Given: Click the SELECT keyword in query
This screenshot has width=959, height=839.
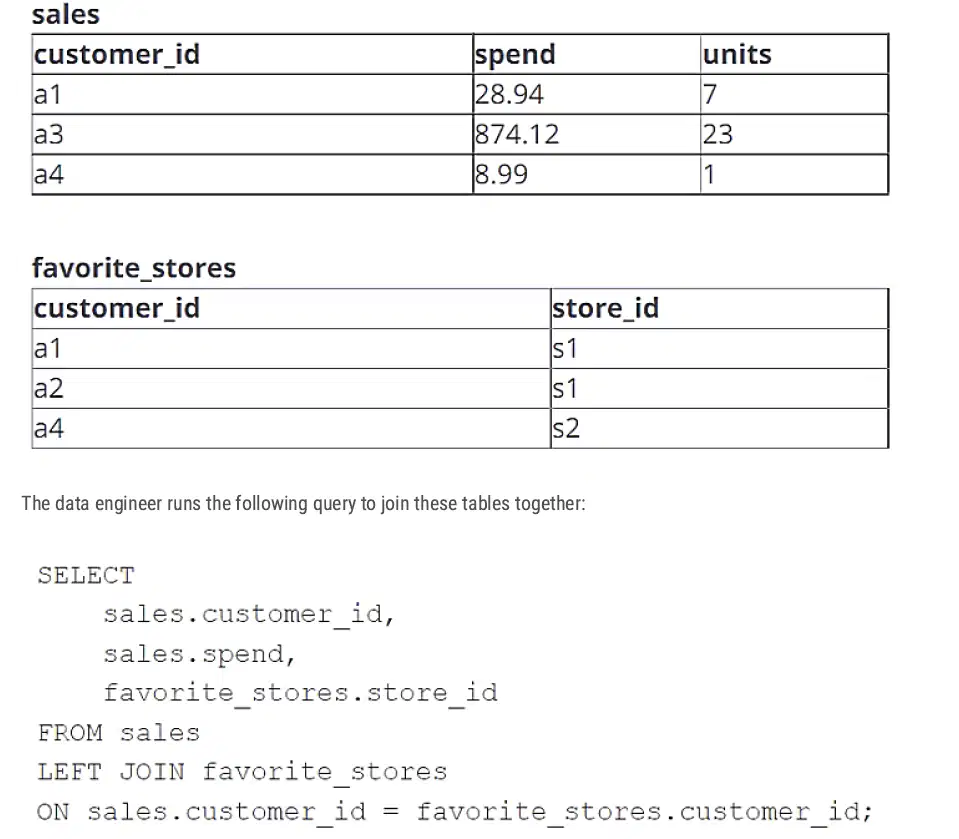Looking at the screenshot, I should [x=86, y=575].
